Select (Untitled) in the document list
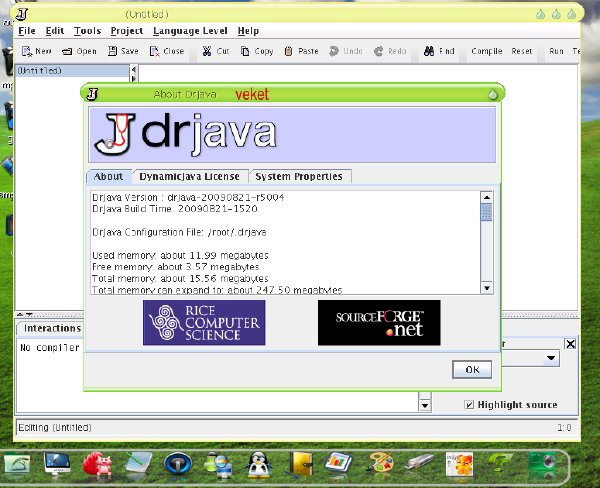Viewport: 600px width, 488px height. pos(72,70)
